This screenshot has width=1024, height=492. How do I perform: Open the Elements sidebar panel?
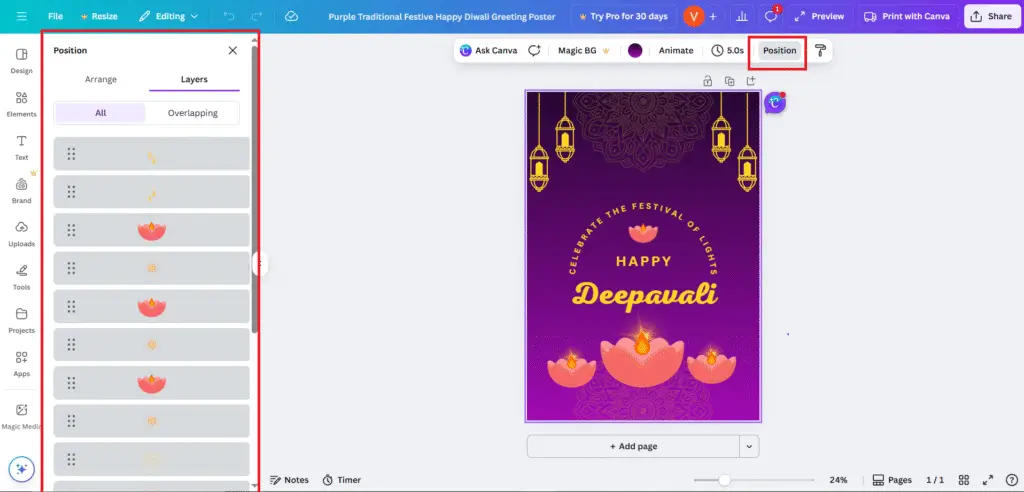[x=22, y=105]
